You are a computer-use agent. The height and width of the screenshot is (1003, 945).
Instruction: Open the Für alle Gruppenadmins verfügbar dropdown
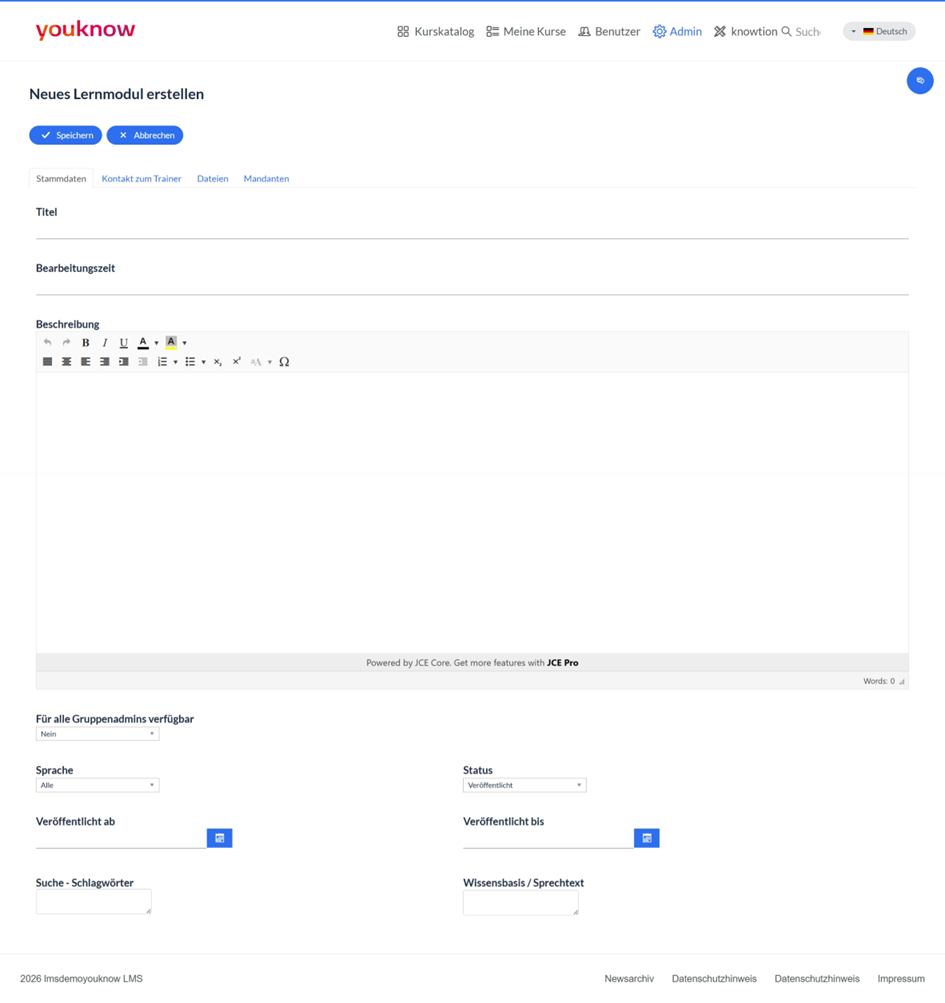(97, 734)
